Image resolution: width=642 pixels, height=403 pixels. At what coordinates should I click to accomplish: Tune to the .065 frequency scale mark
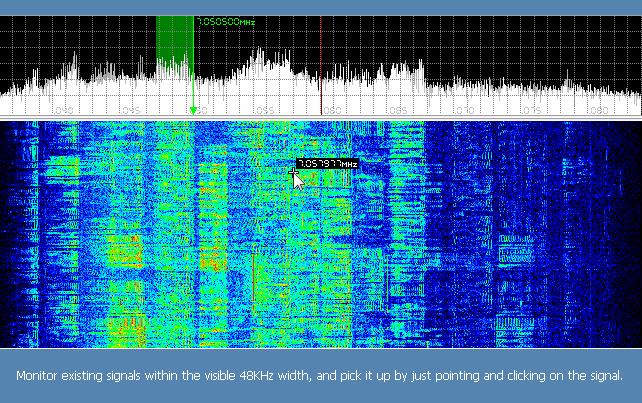tap(398, 110)
